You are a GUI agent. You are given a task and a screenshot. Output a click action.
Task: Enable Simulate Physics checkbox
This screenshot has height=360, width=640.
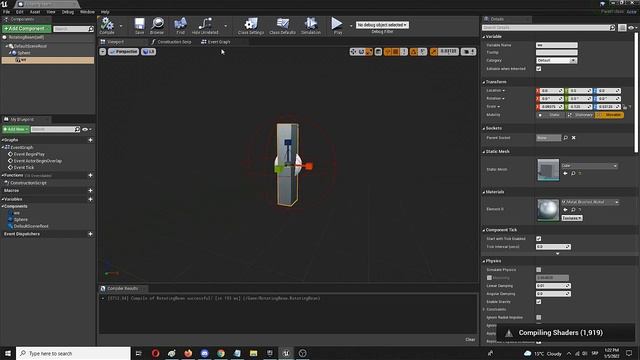click(539, 270)
